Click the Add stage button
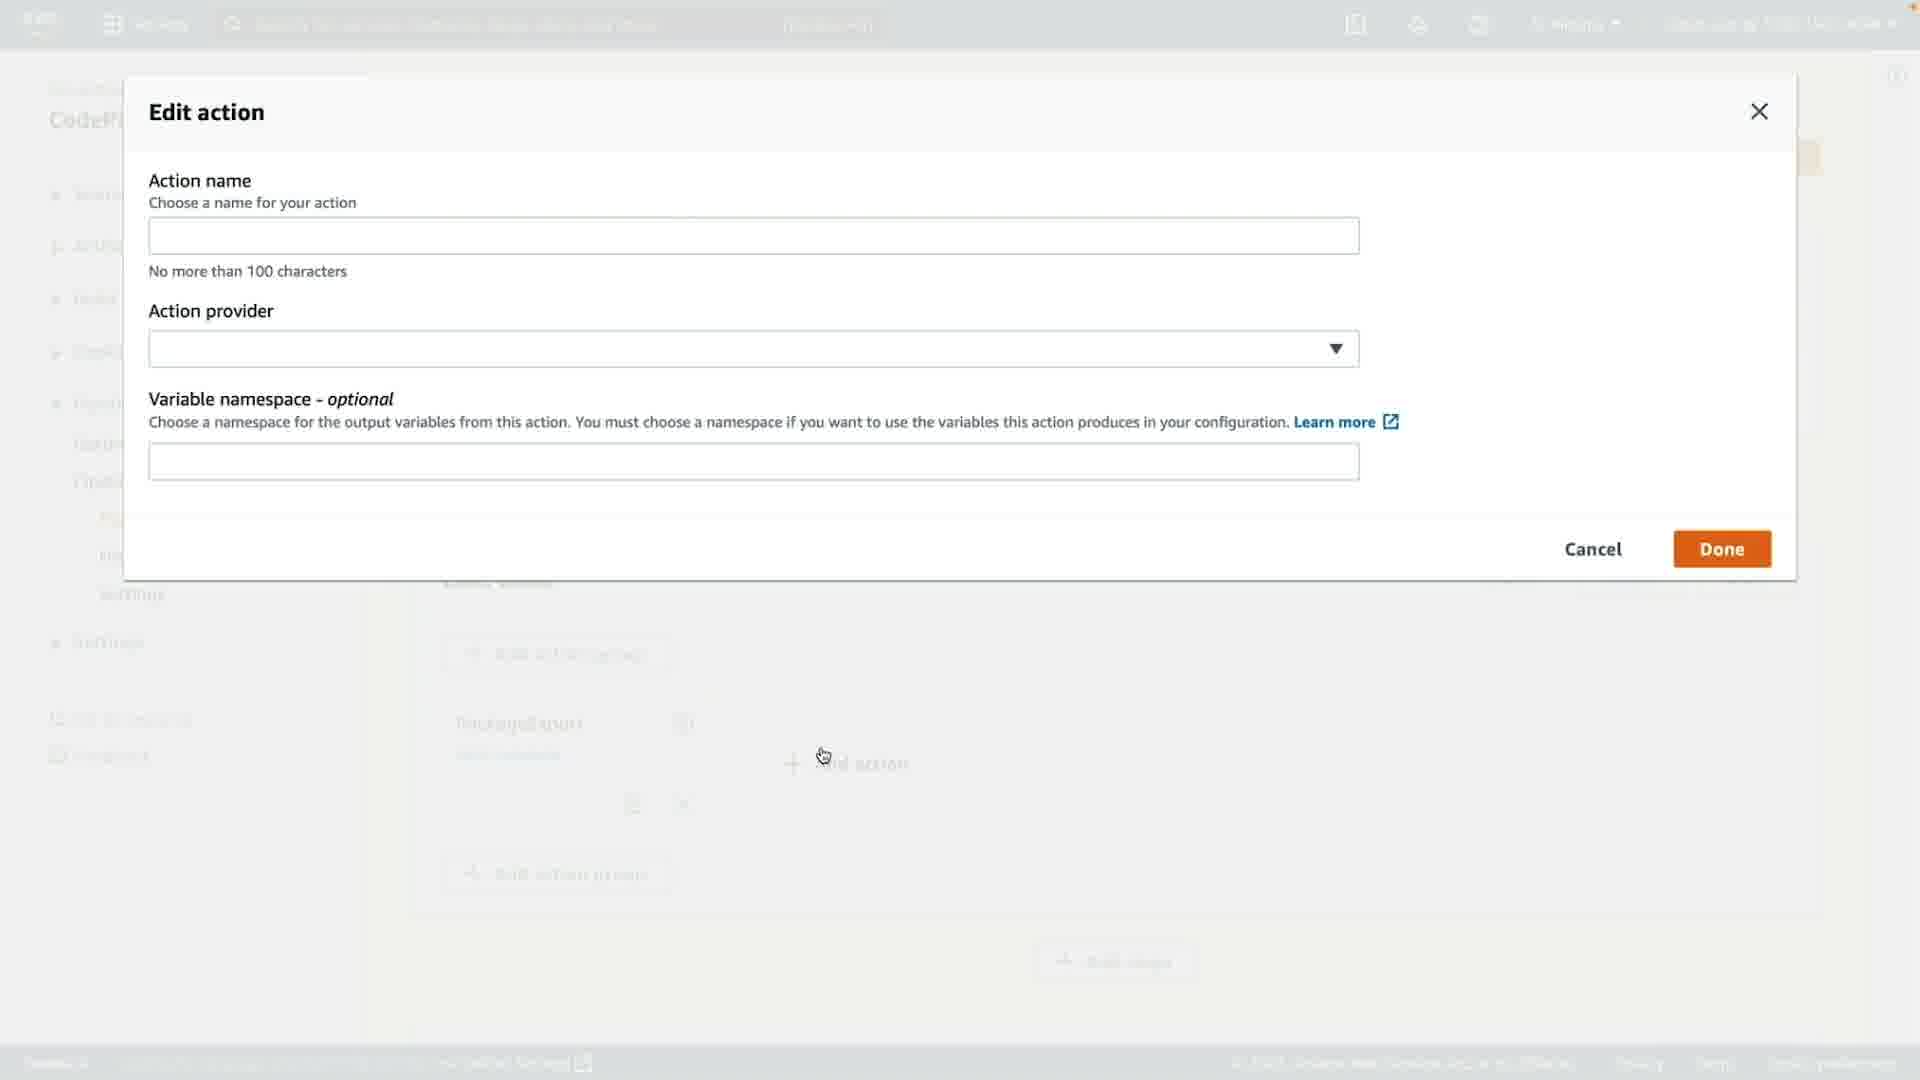The image size is (1920, 1080). point(1115,962)
